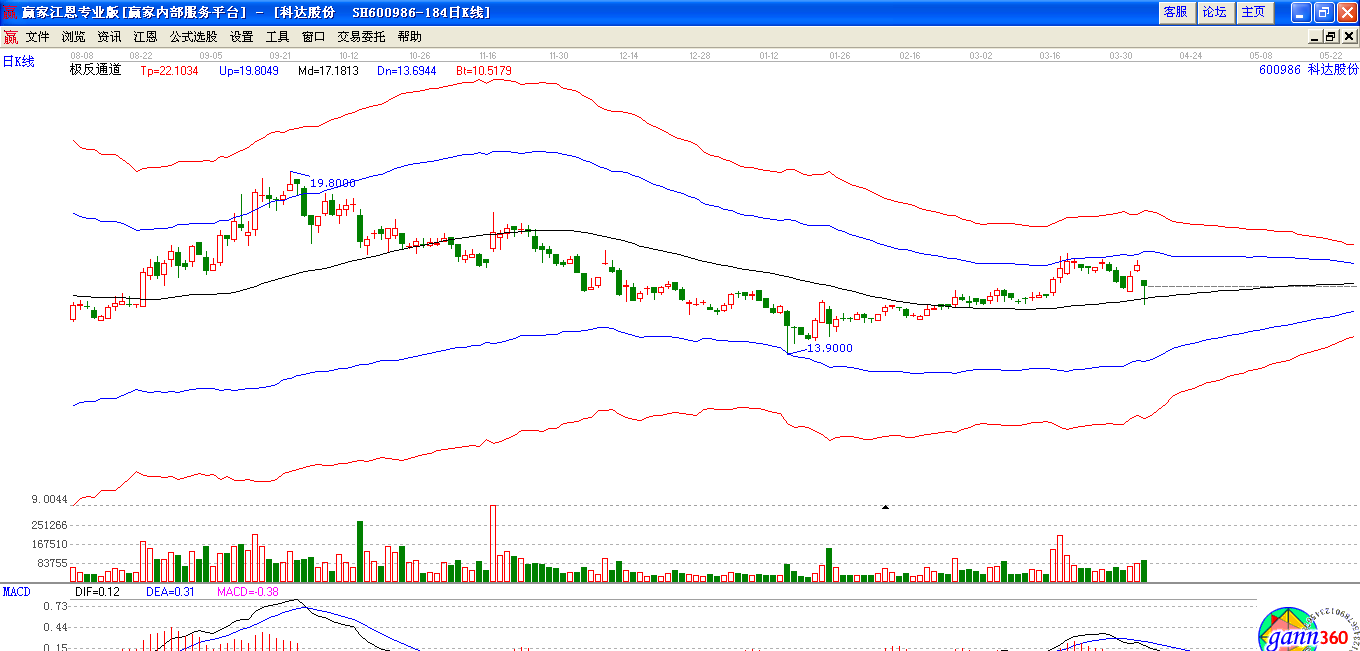1360x651 pixels.
Task: Click the 03-16 date marker
Action: 1049,56
